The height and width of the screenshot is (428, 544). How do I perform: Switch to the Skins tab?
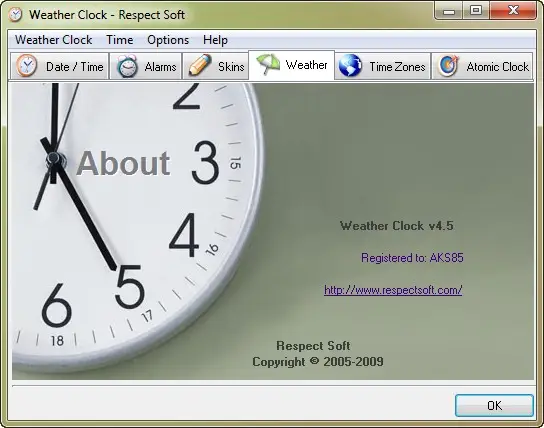click(215, 66)
